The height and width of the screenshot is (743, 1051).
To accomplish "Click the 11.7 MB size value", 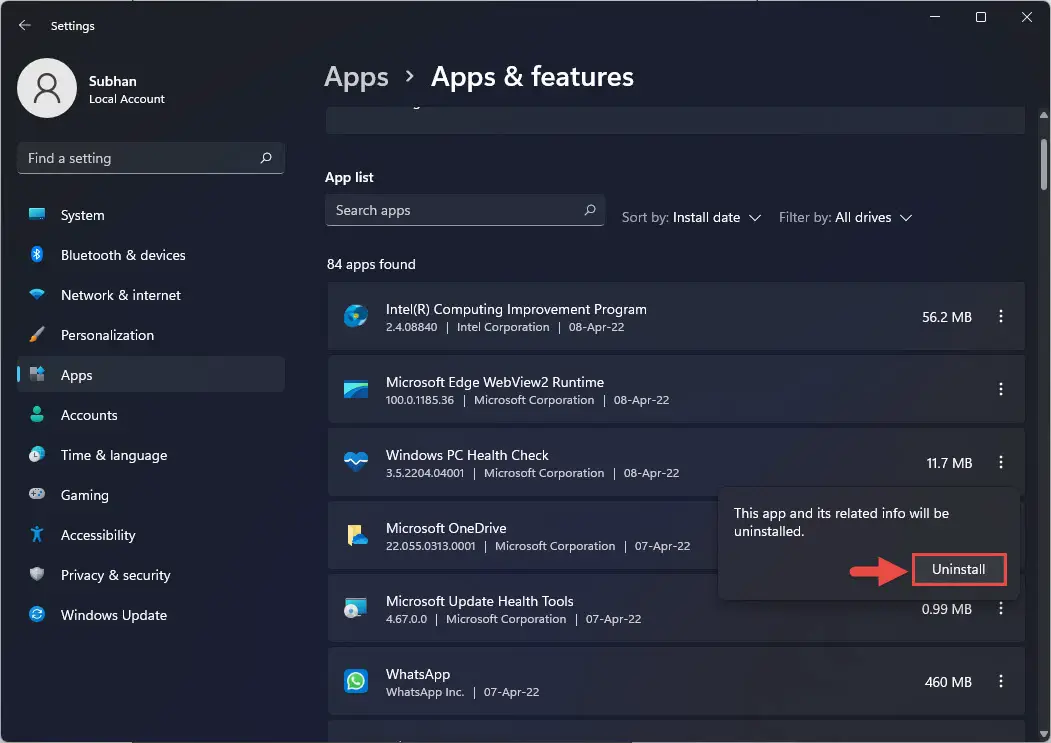I will [949, 463].
